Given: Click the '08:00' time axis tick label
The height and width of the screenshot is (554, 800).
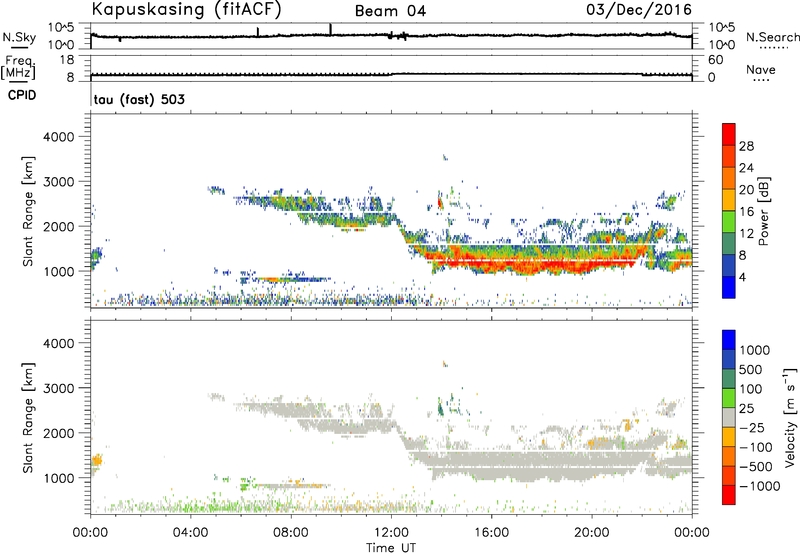Looking at the screenshot, I should (x=291, y=533).
